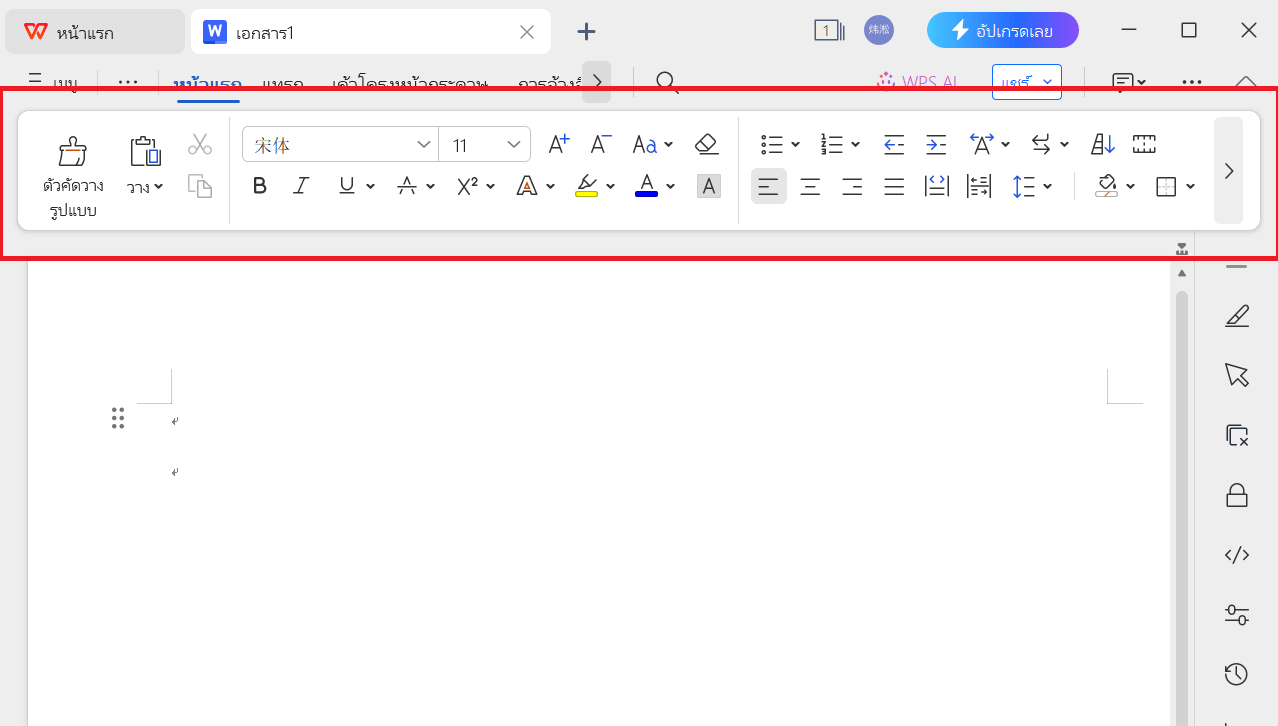This screenshot has width=1278, height=726.
Task: Open the sliders settings icon in sidebar
Action: coord(1237,614)
